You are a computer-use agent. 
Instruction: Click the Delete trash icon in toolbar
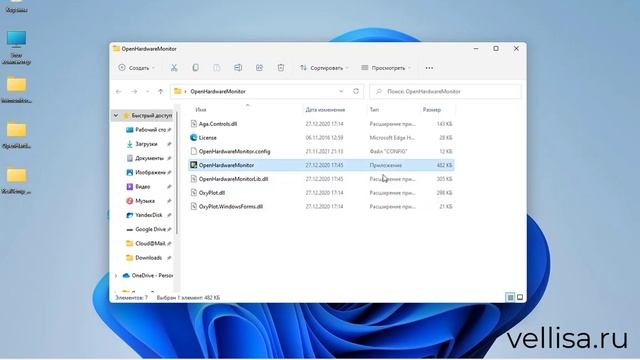coord(281,68)
